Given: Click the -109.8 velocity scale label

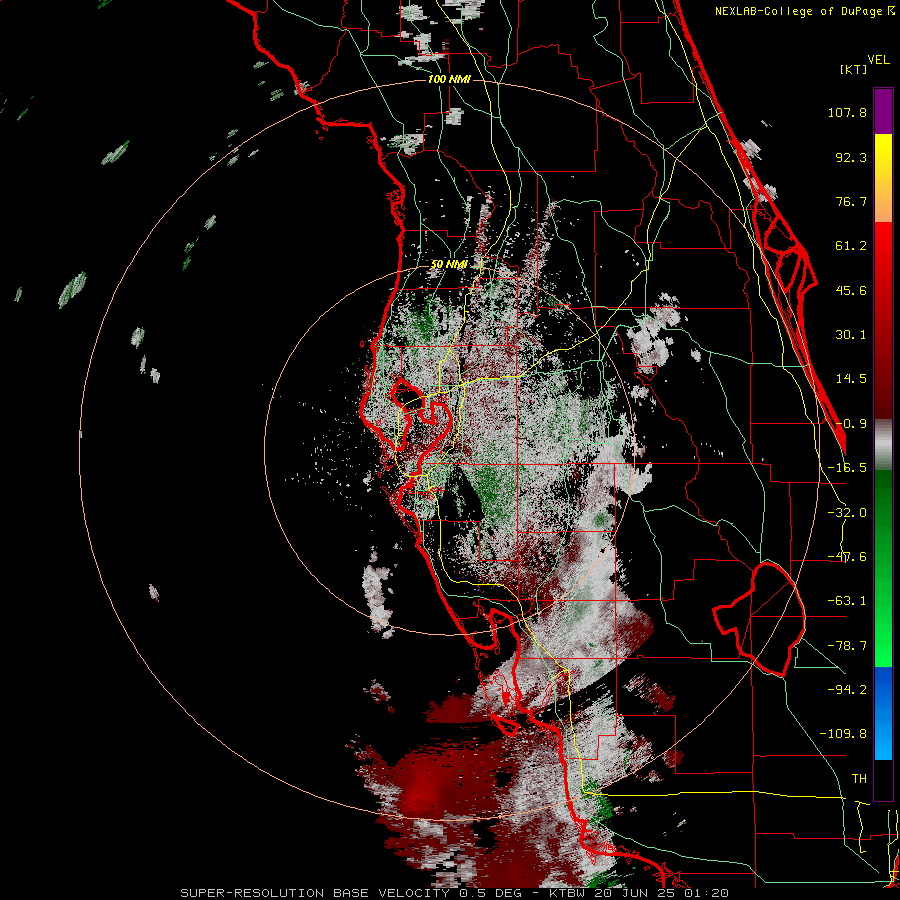Looking at the screenshot, I should (x=843, y=734).
